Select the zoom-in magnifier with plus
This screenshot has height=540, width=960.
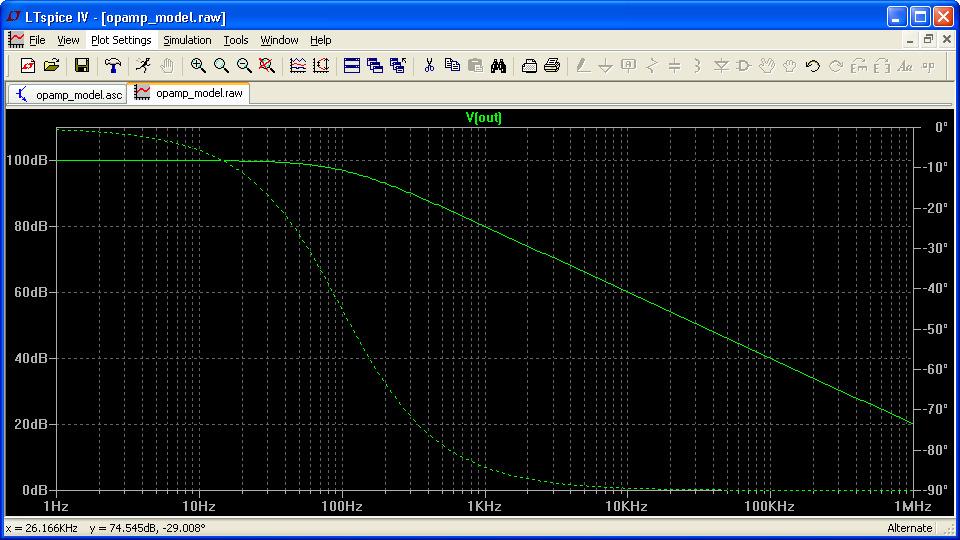[198, 66]
